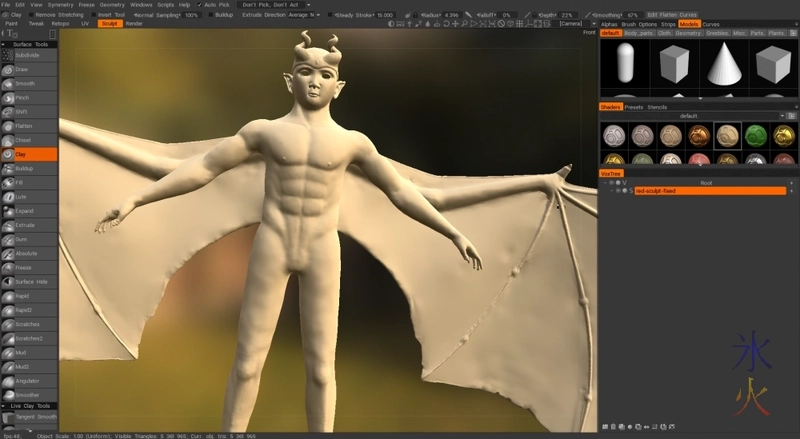Open the Geometry menu

pyautogui.click(x=111, y=5)
